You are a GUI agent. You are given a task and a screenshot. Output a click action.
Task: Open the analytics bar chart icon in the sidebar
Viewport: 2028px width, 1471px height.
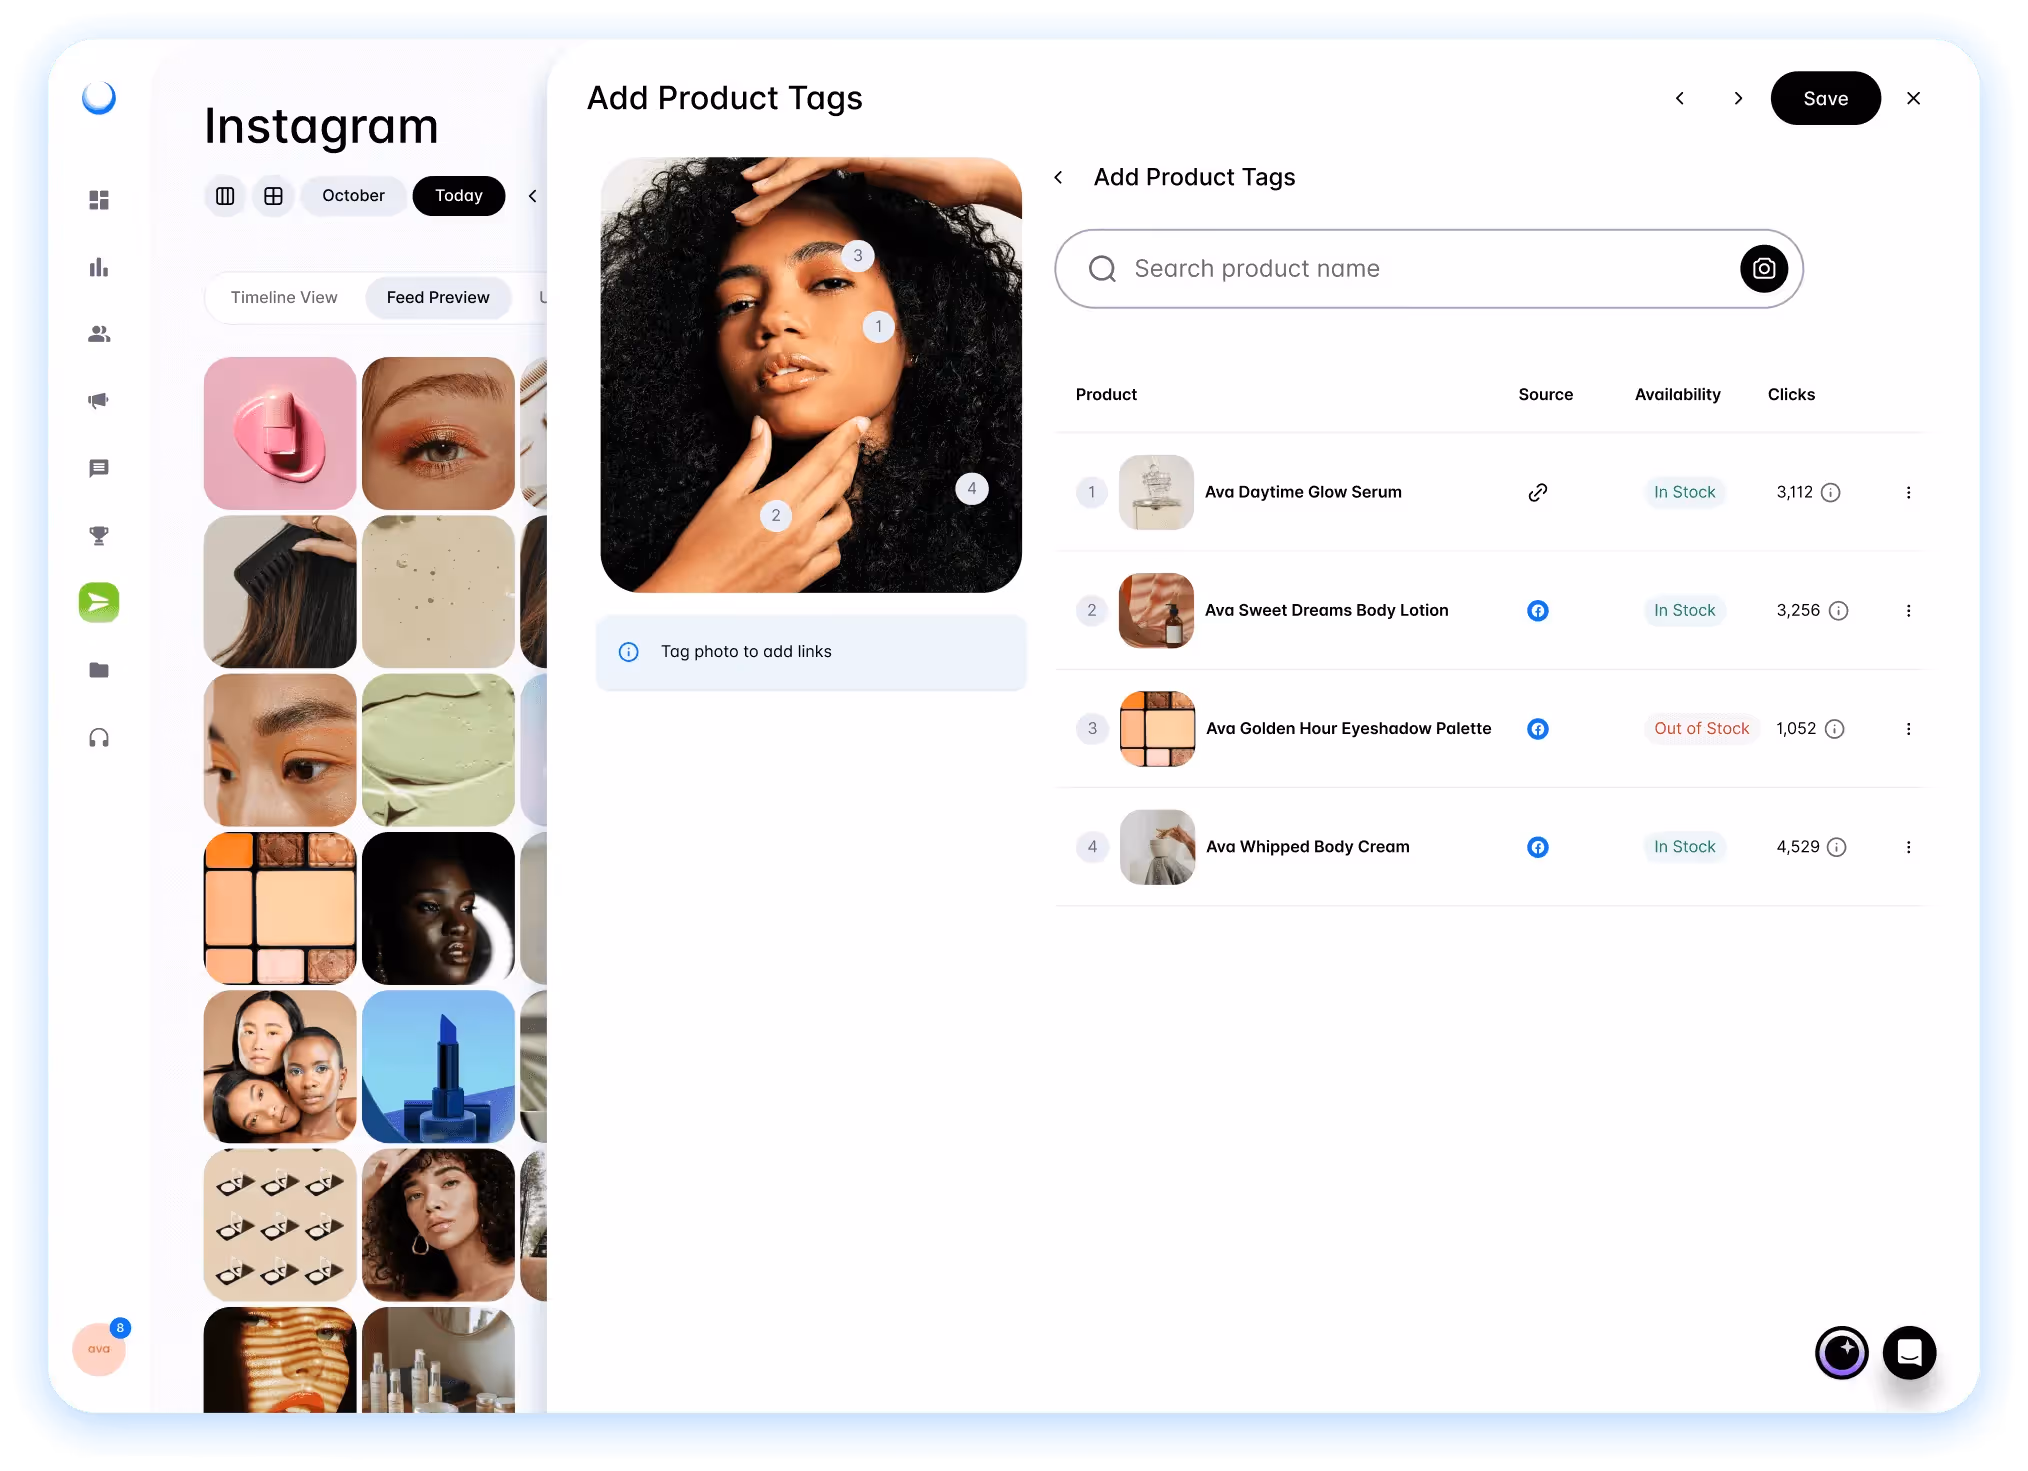[x=98, y=267]
